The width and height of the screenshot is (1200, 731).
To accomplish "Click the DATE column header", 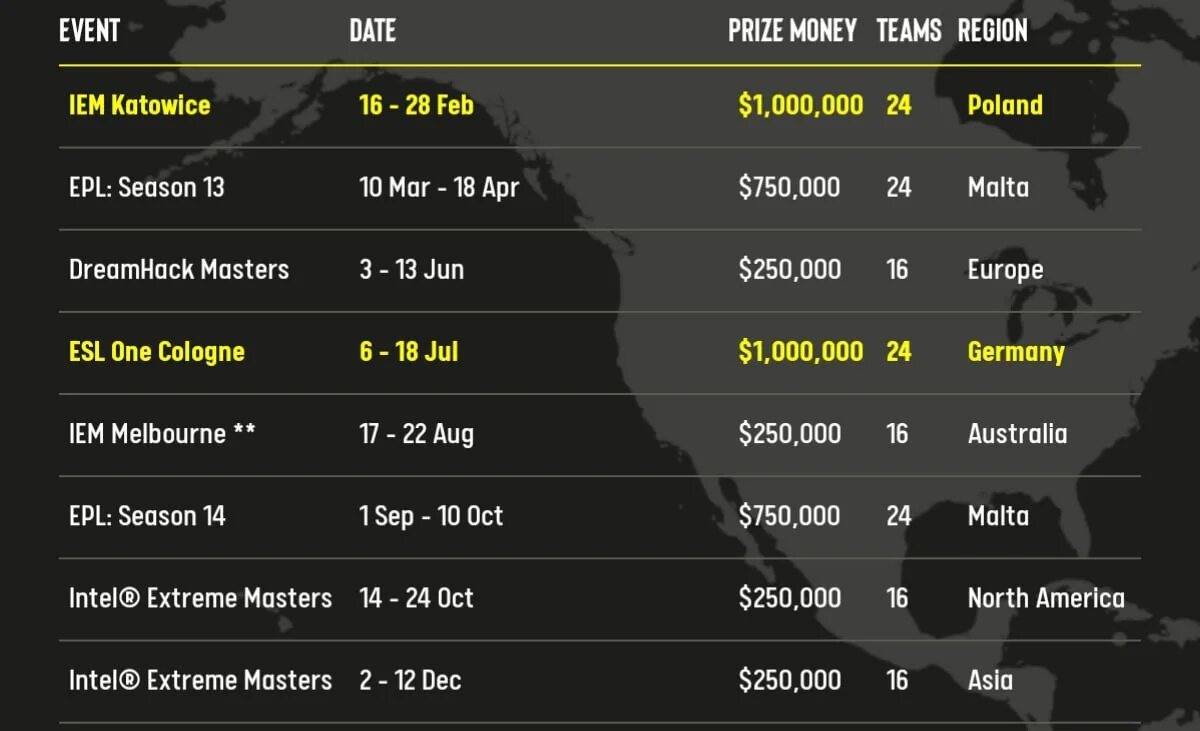I will point(372,30).
